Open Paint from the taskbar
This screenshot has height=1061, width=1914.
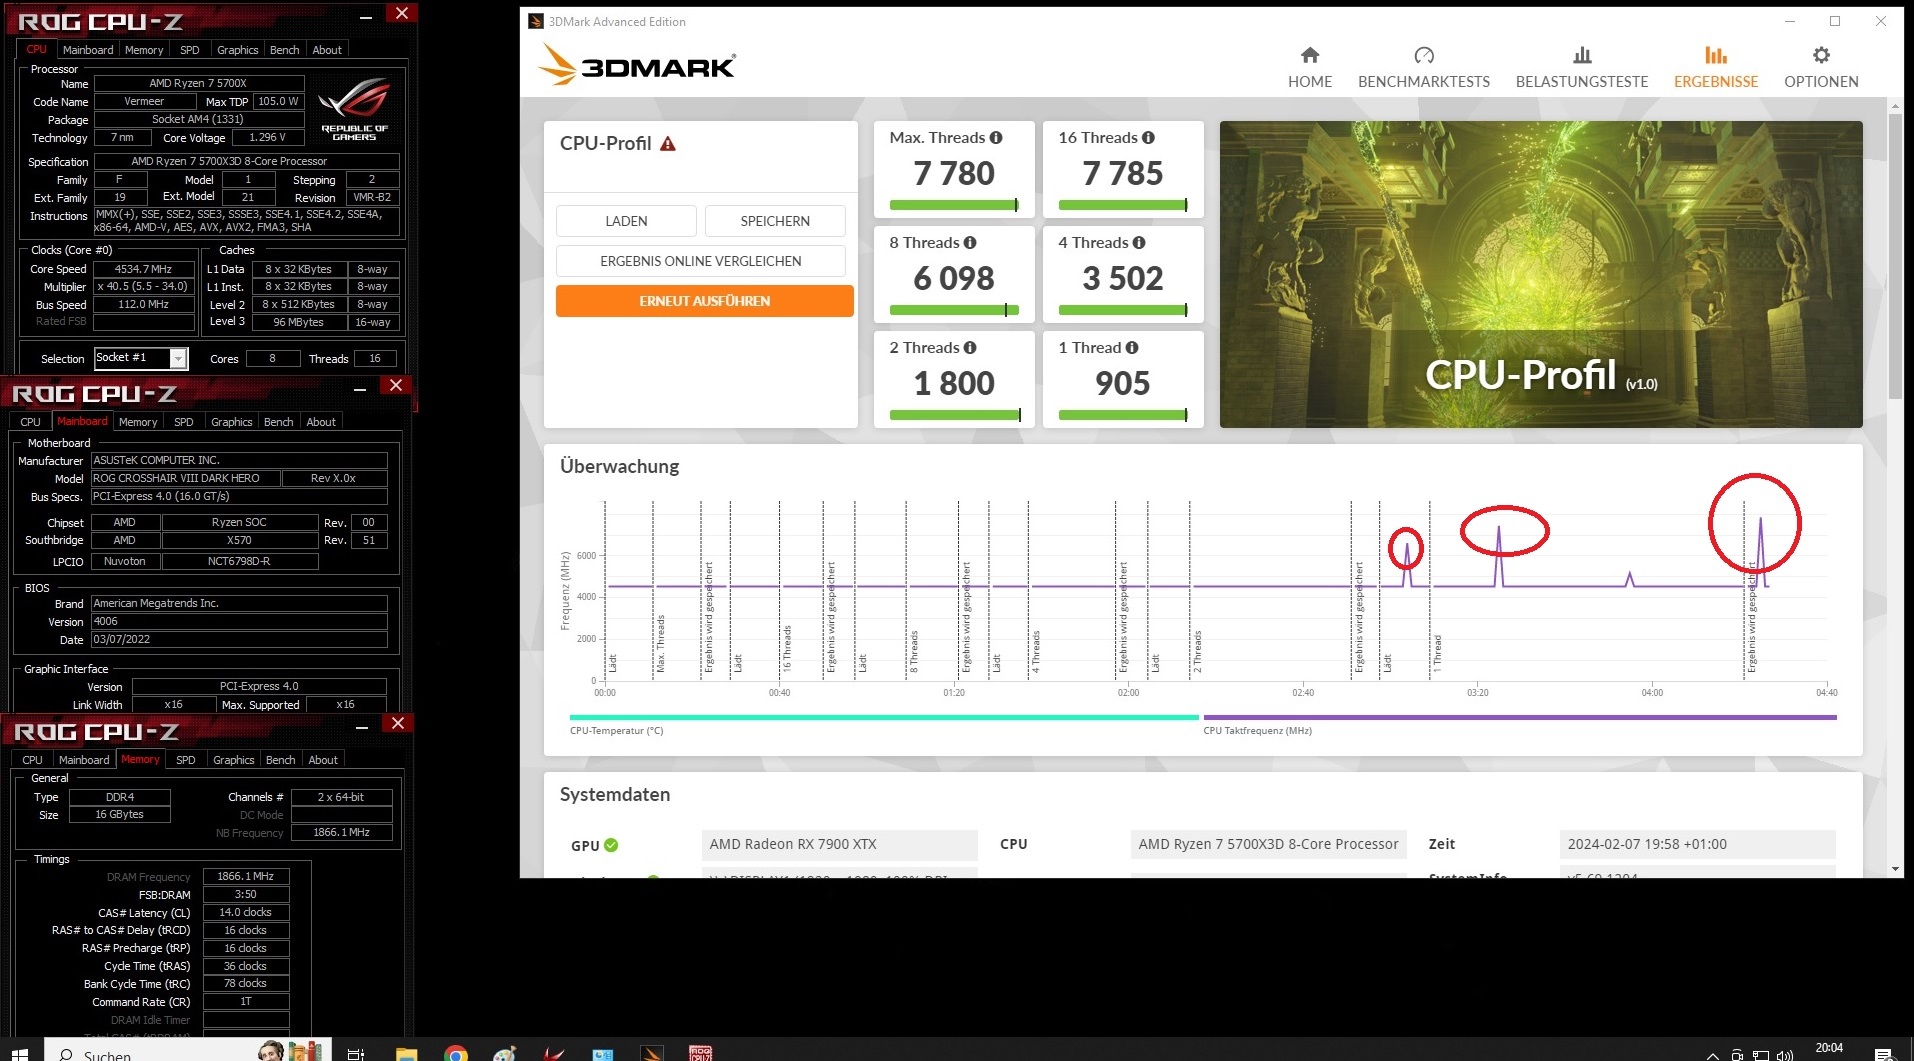(x=505, y=1051)
